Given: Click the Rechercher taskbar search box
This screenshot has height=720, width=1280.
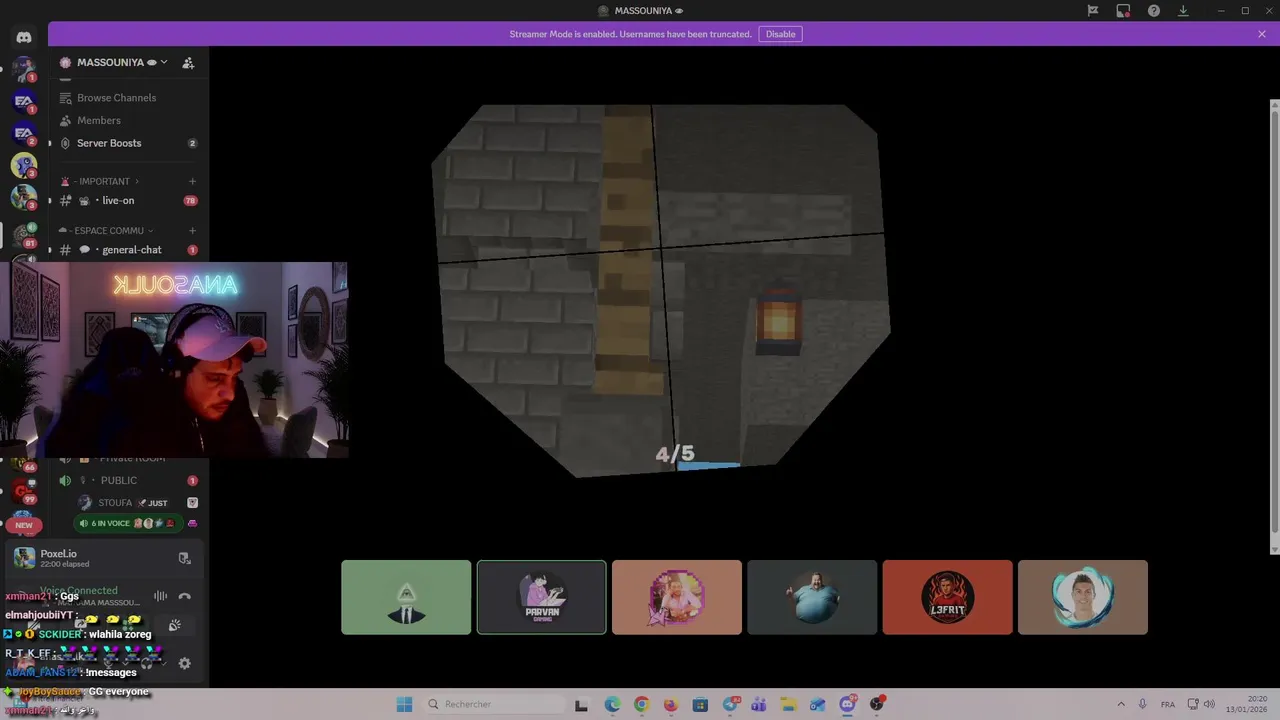Looking at the screenshot, I should click(x=495, y=704).
